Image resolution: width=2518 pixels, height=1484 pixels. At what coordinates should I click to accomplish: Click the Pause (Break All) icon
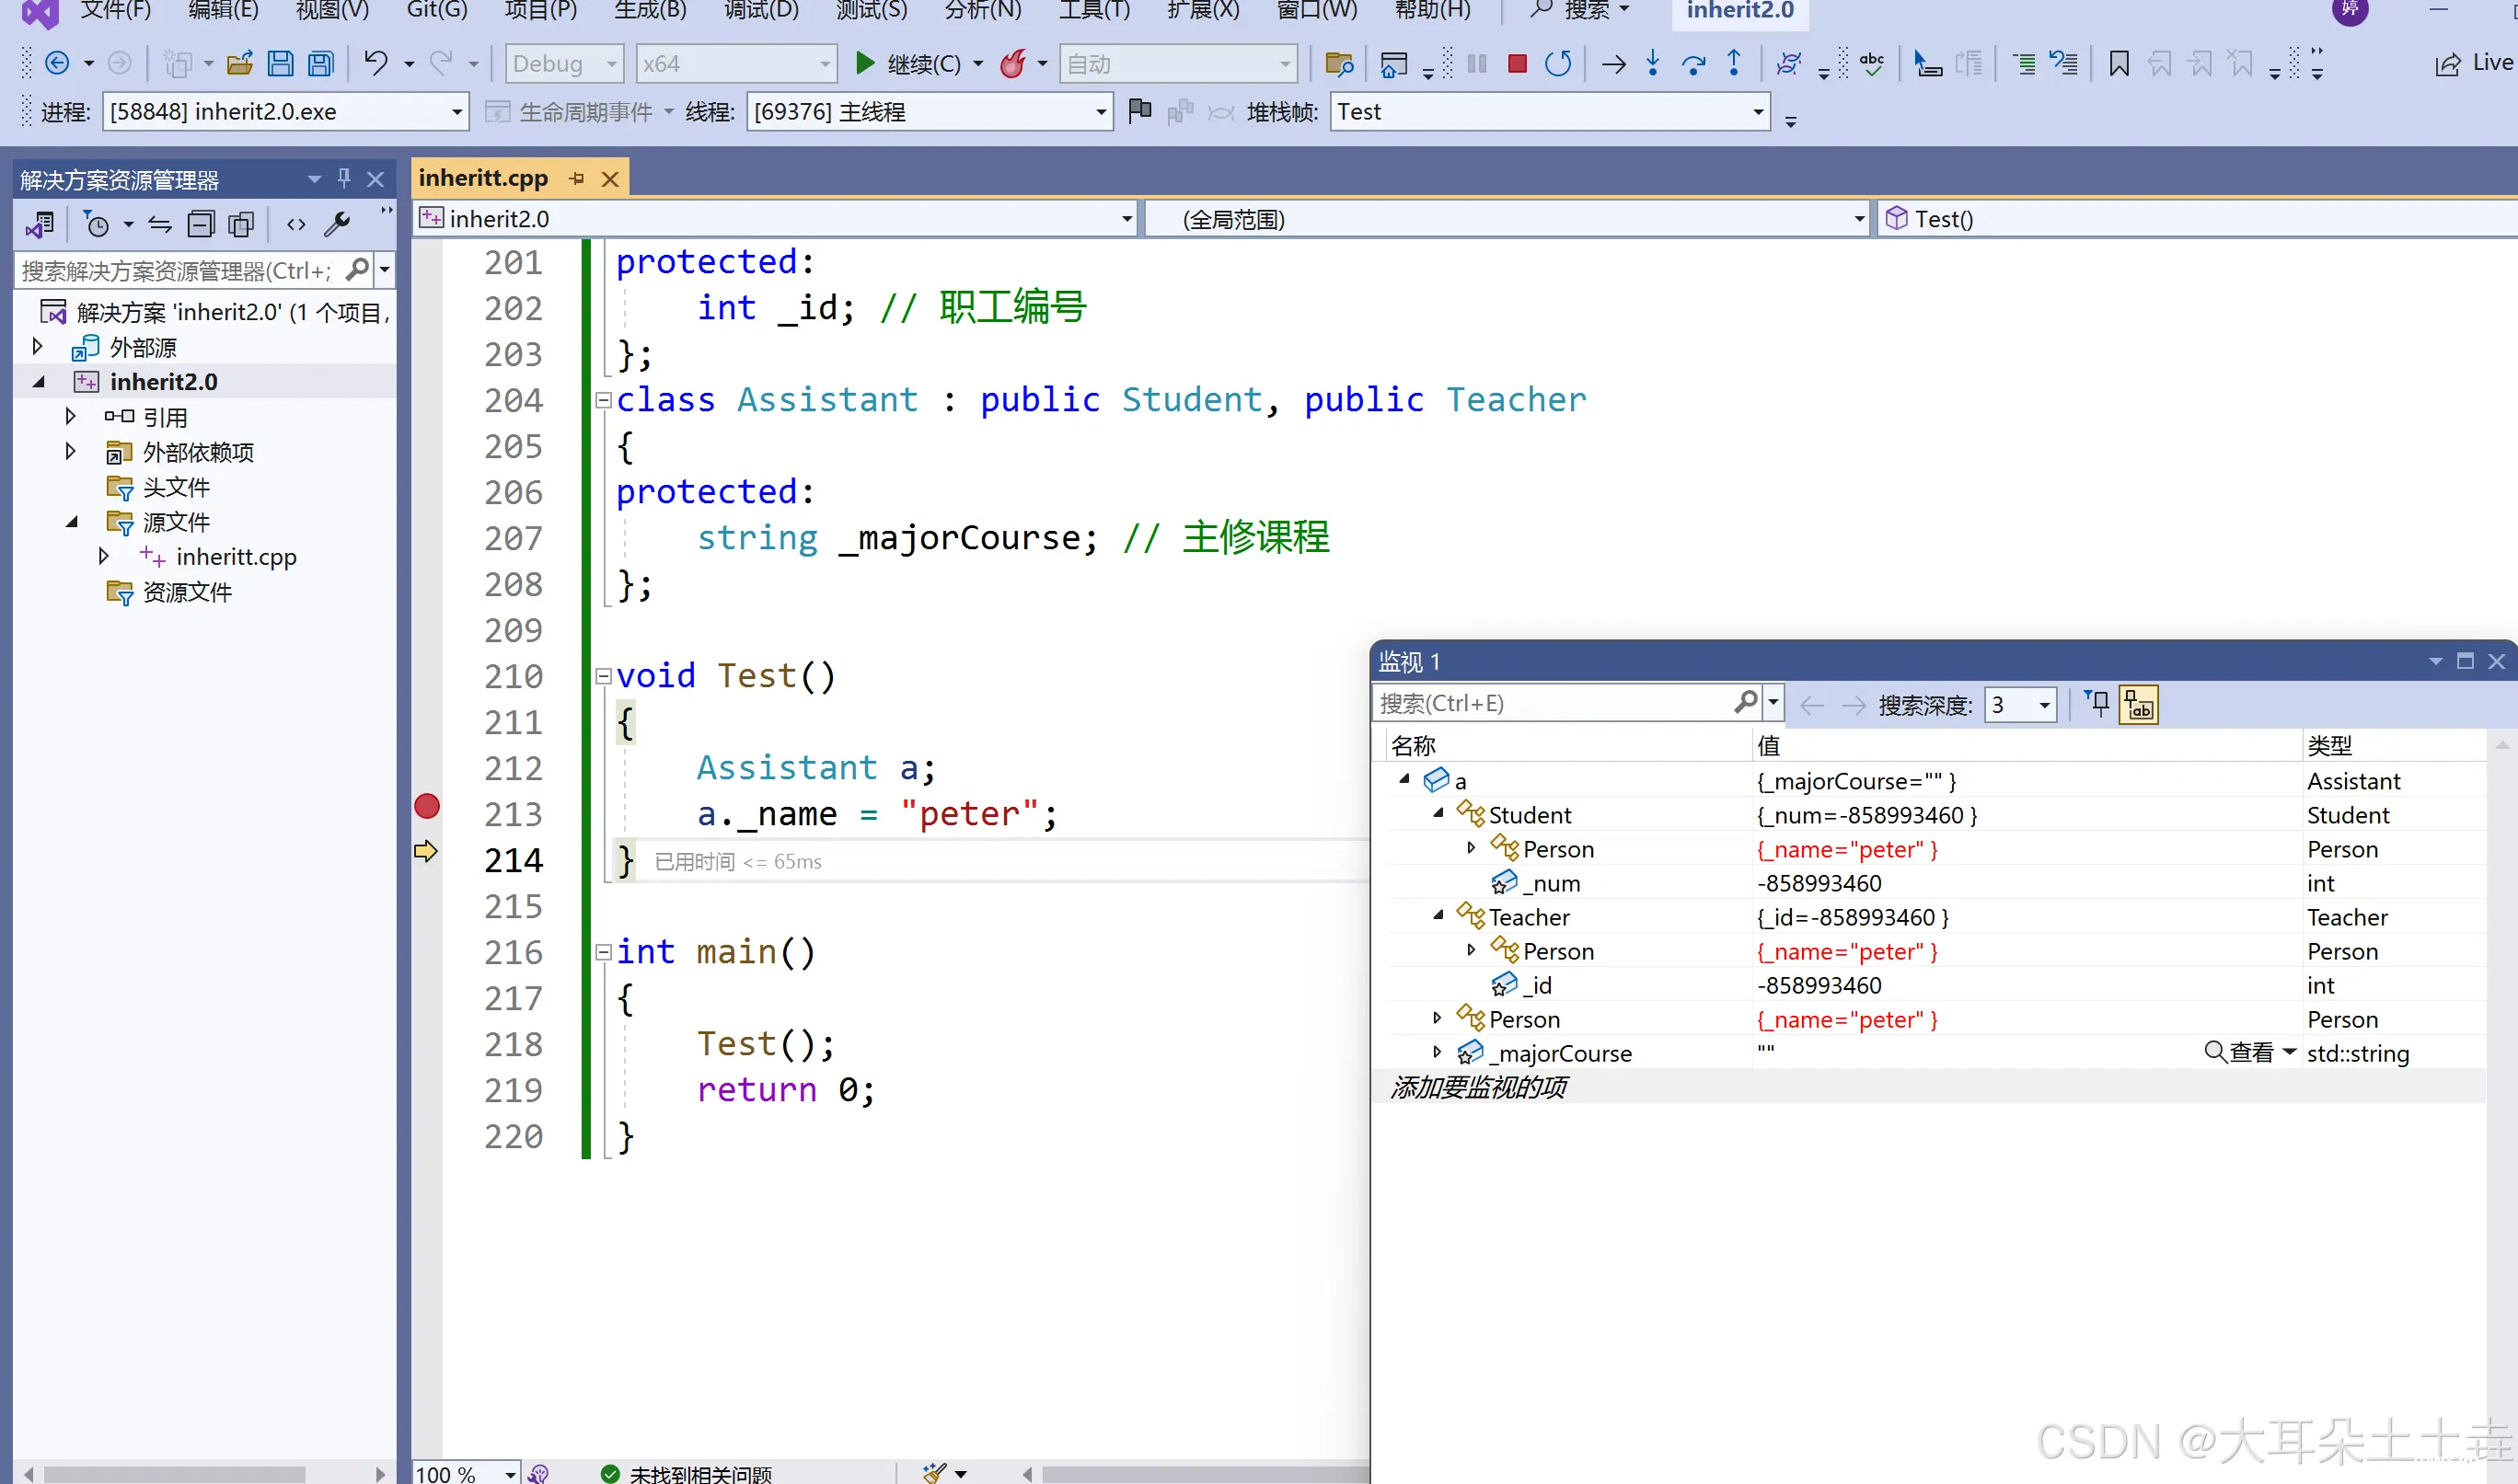click(1476, 64)
